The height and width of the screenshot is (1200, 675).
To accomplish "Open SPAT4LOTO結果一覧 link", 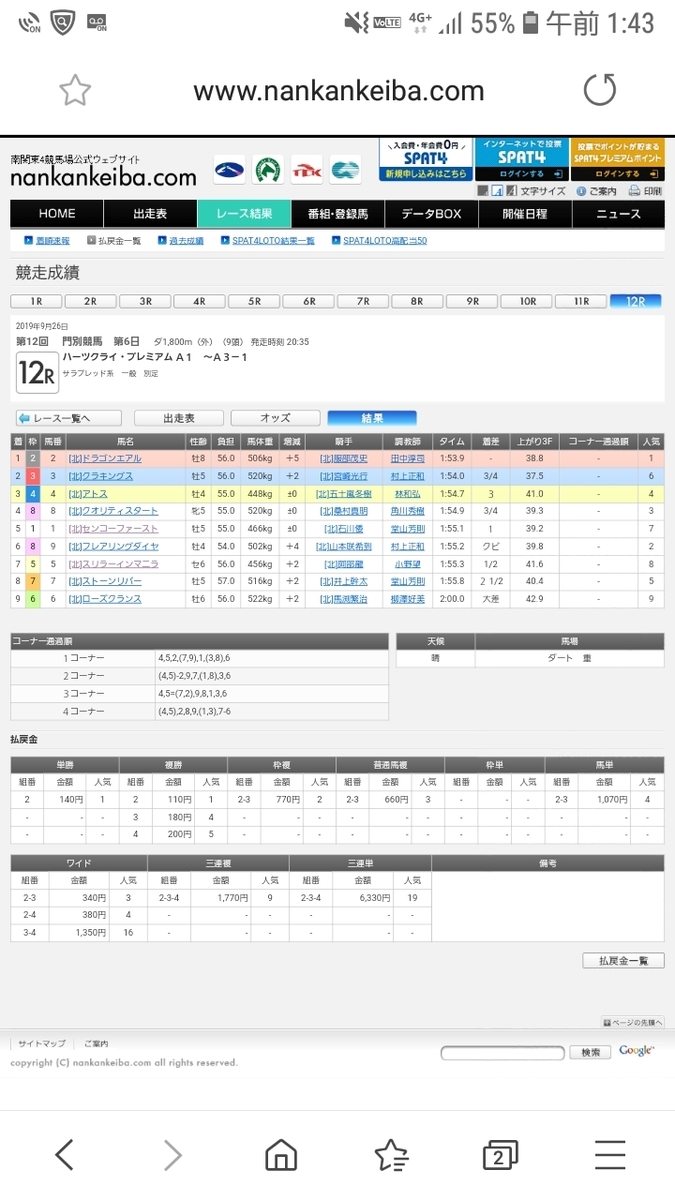I will (x=273, y=241).
